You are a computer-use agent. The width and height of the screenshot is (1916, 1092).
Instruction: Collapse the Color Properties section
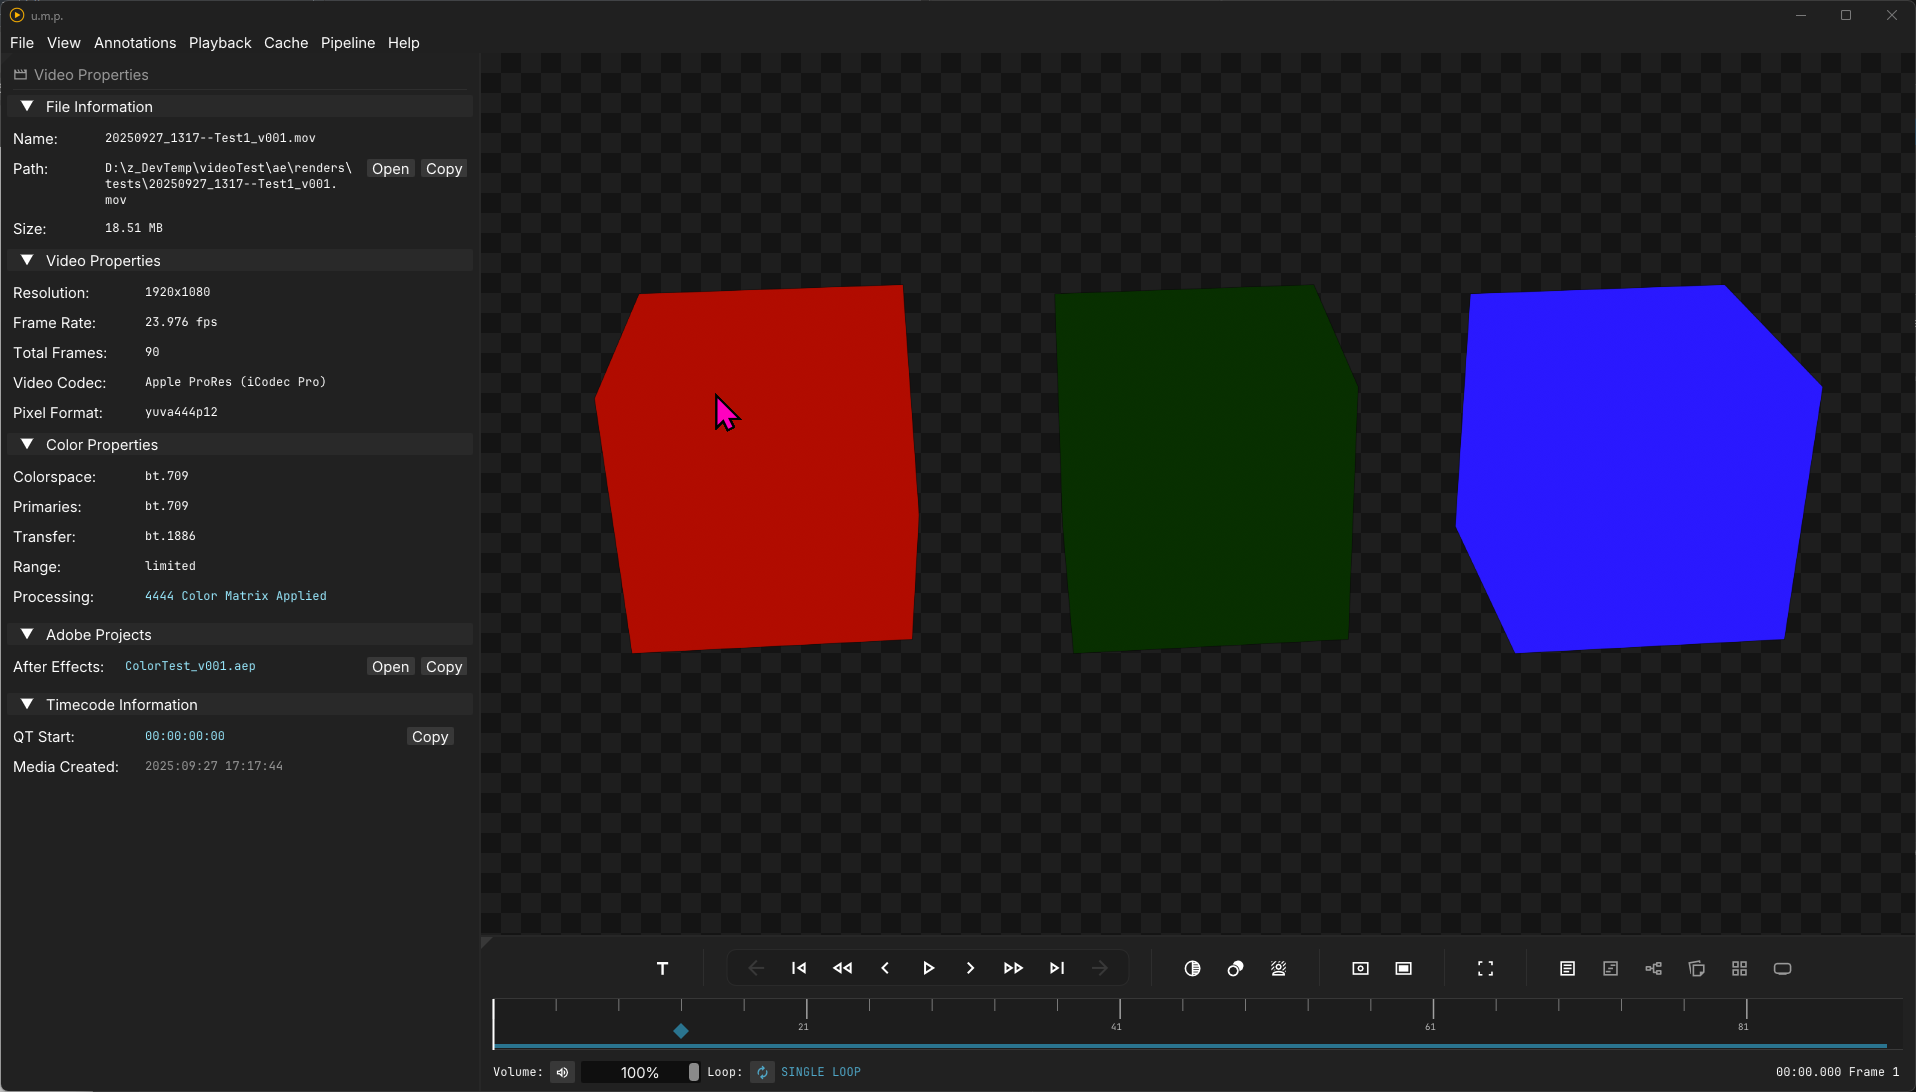(27, 444)
